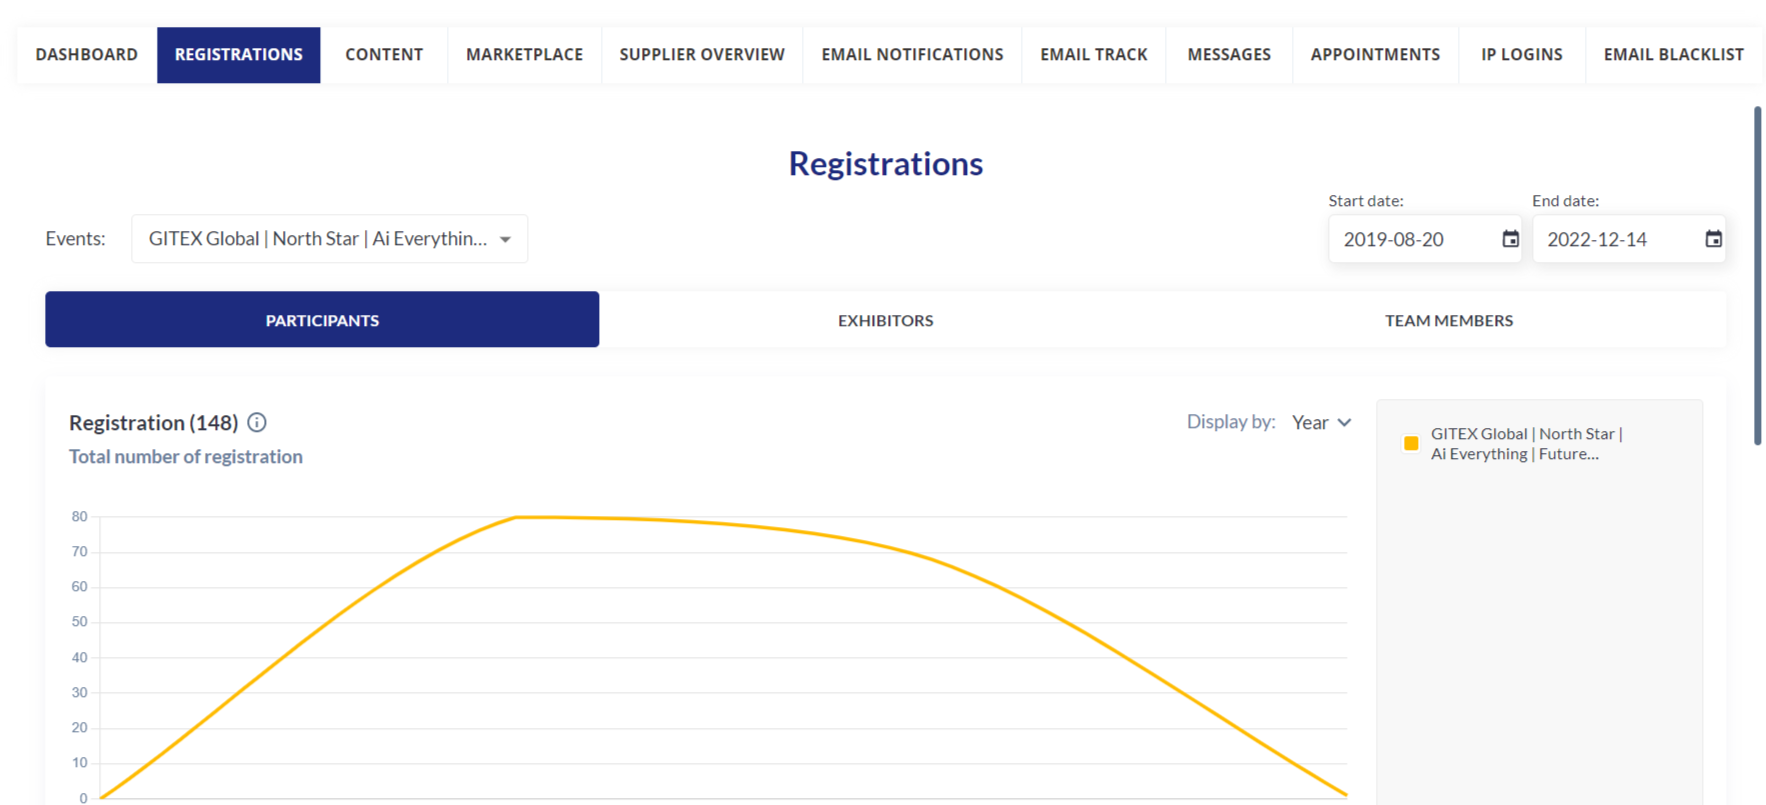Image resolution: width=1766 pixels, height=805 pixels.
Task: Click the Registrations page heading
Action: (x=885, y=163)
